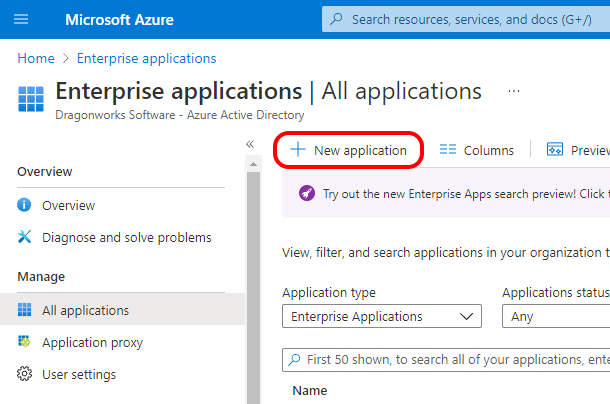Focus the Search resources, services, and docs box
The image size is (610, 404).
[466, 19]
